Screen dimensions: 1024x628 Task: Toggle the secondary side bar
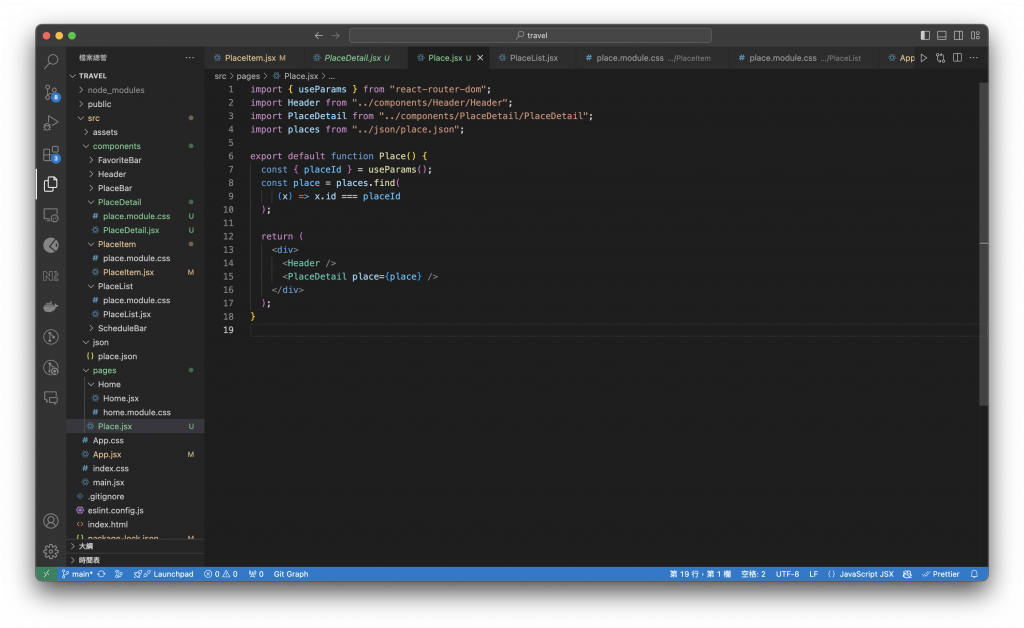[x=958, y=35]
